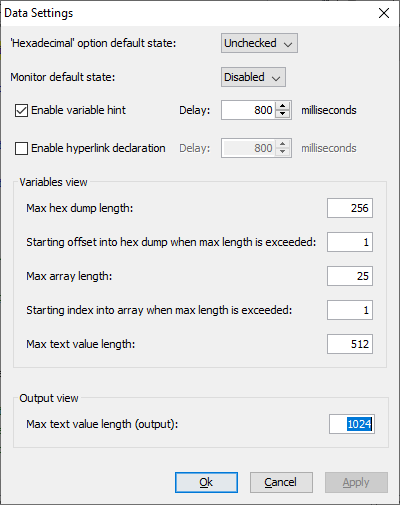This screenshot has width=400, height=505.
Task: Cancel the Data Settings changes
Action: point(281,482)
